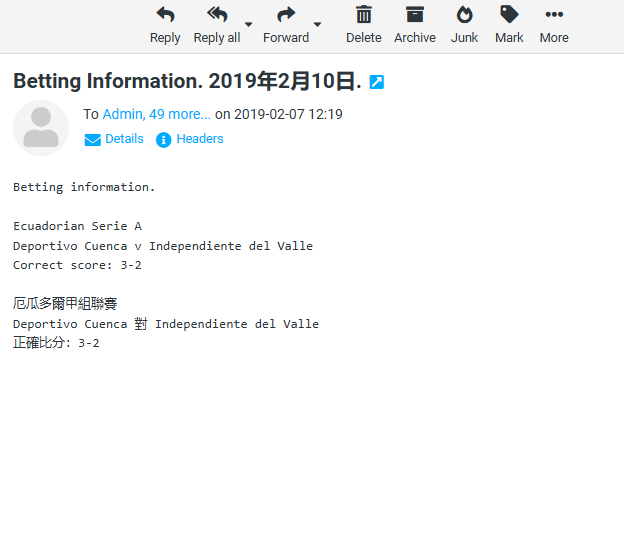Open the Mark tag menu

pyautogui.click(x=509, y=15)
